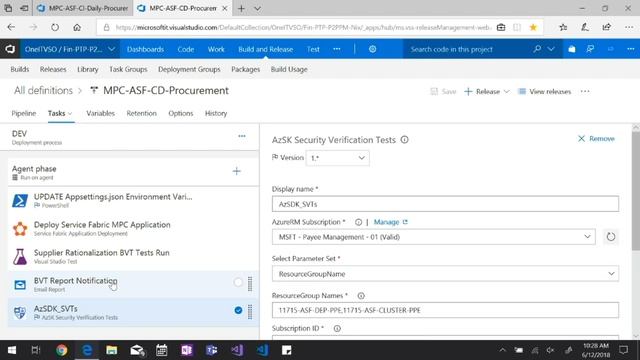Open DEV environment ellipsis options
The width and height of the screenshot is (640, 360).
point(242,136)
